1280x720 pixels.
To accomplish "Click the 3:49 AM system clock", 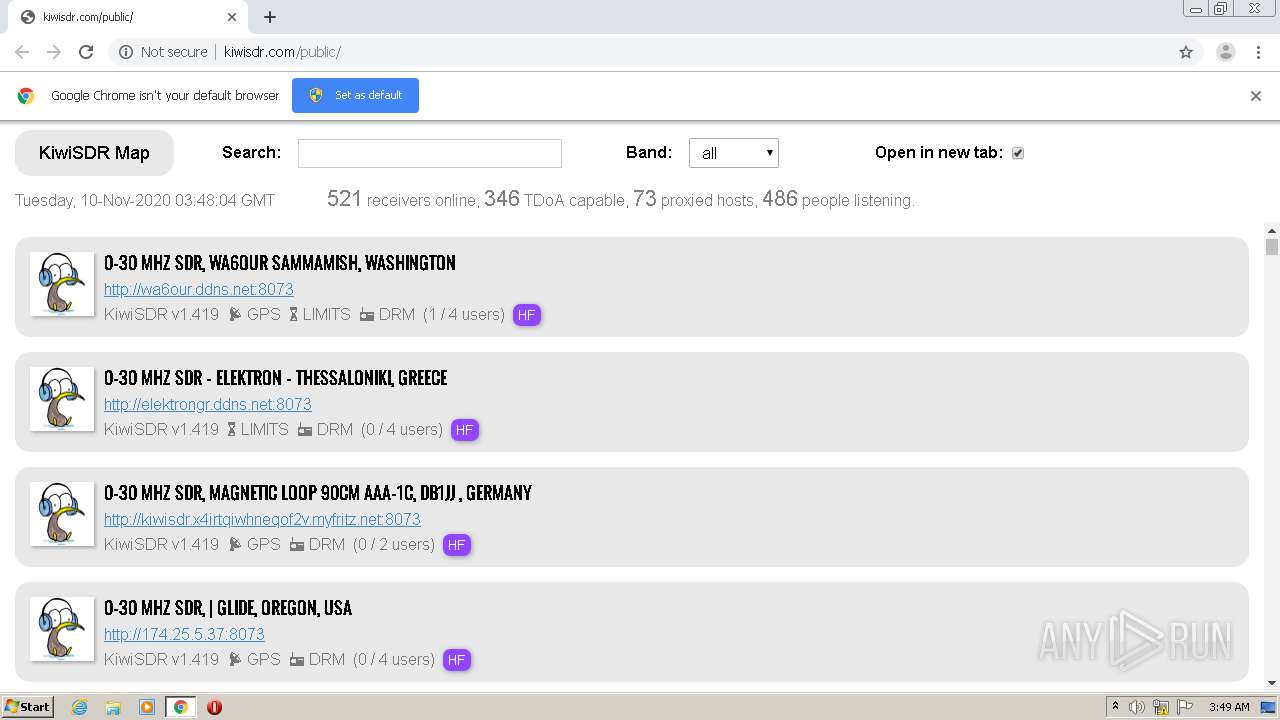I will pos(1229,707).
